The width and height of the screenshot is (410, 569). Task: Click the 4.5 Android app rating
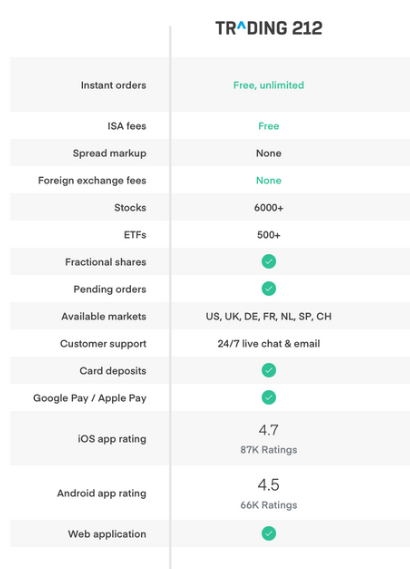click(x=268, y=485)
